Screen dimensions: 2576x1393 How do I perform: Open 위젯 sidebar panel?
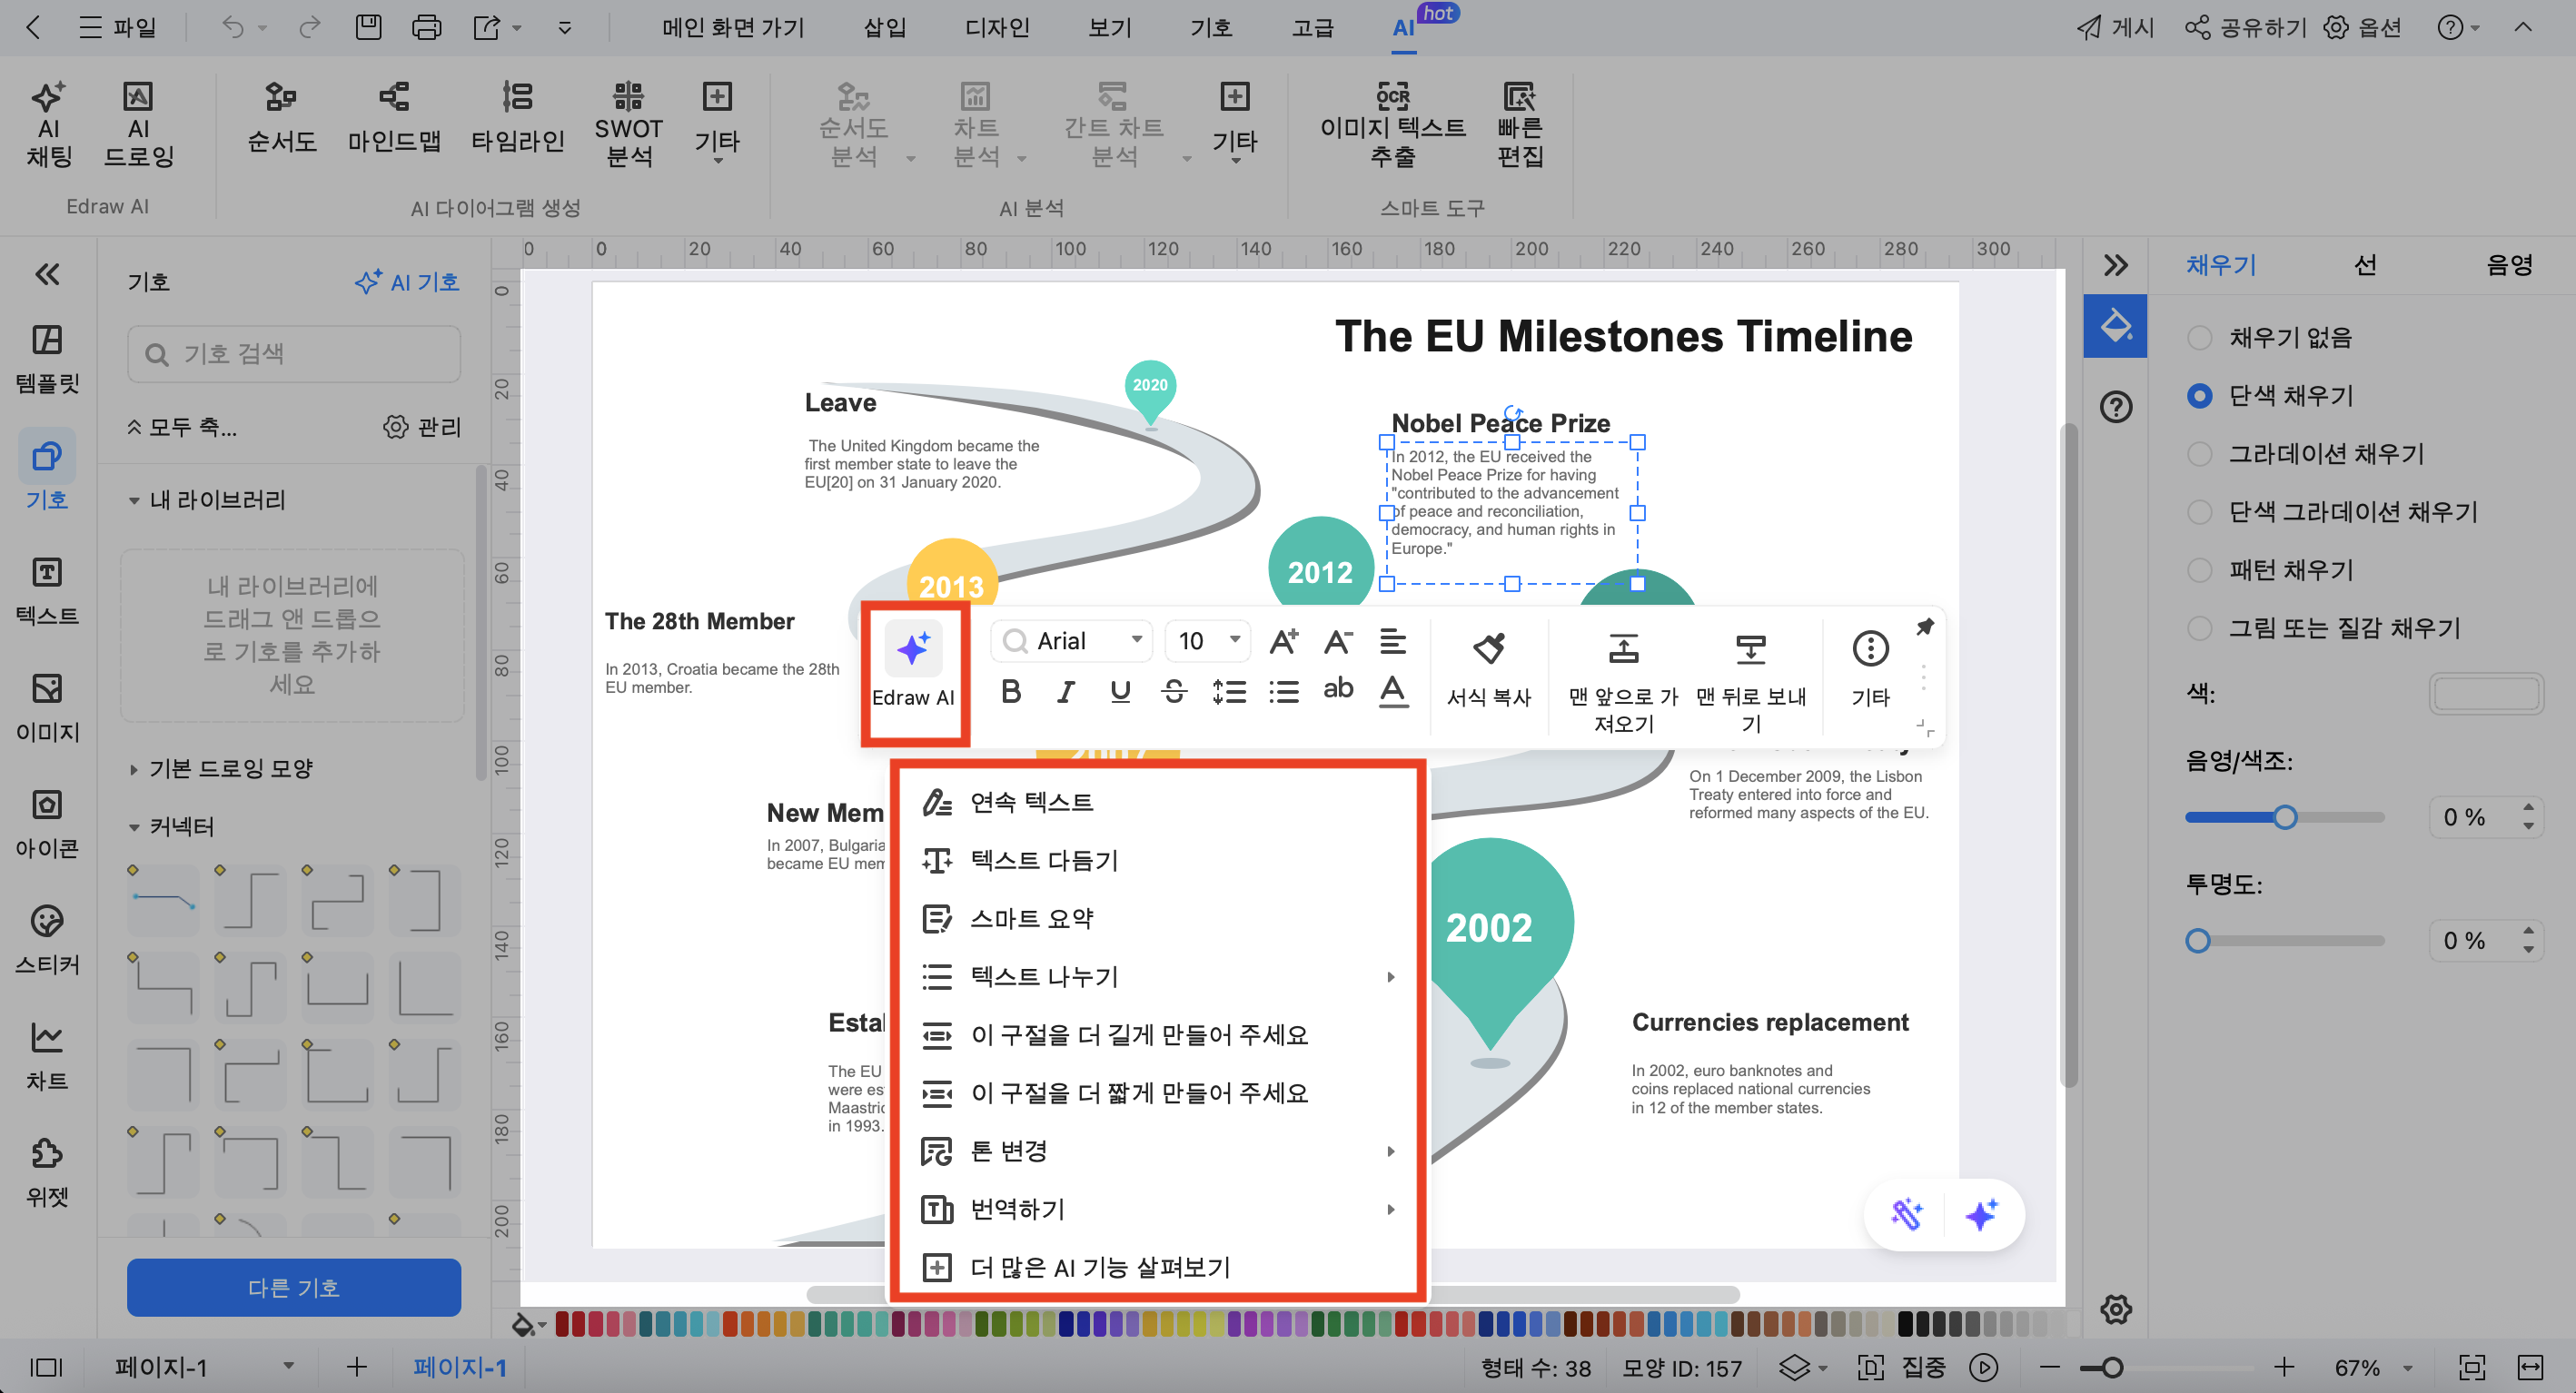click(47, 1171)
